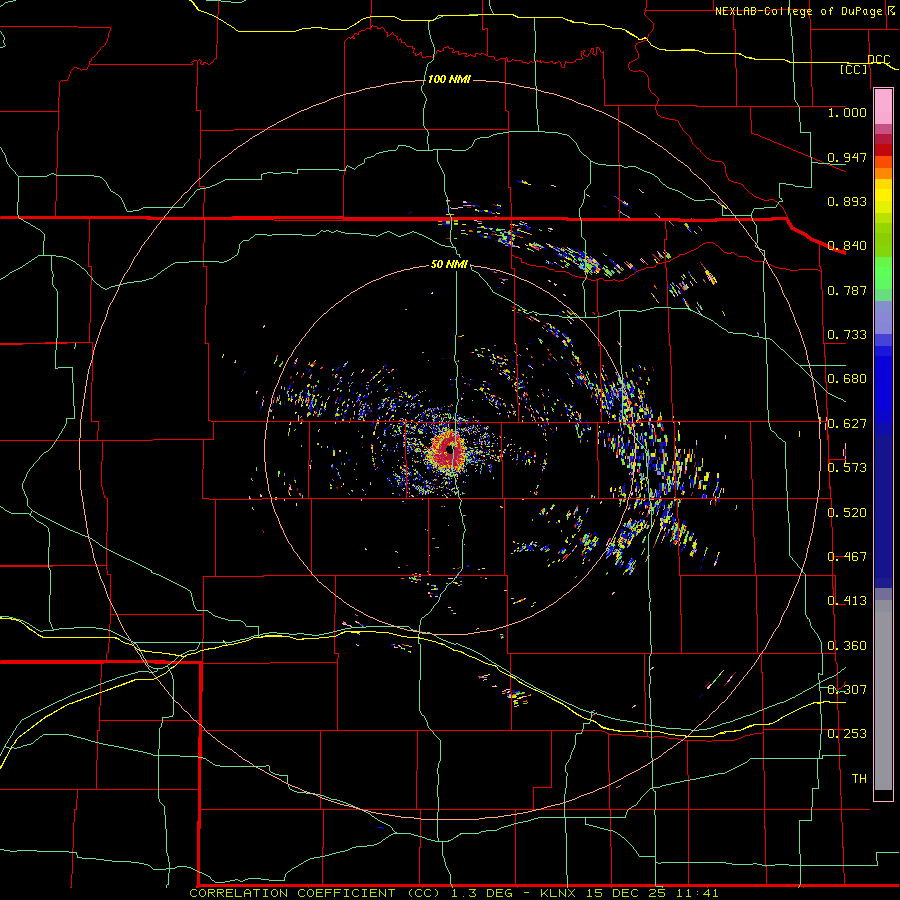
Task: Click the 0.307 color scale value
Action: tap(847, 690)
